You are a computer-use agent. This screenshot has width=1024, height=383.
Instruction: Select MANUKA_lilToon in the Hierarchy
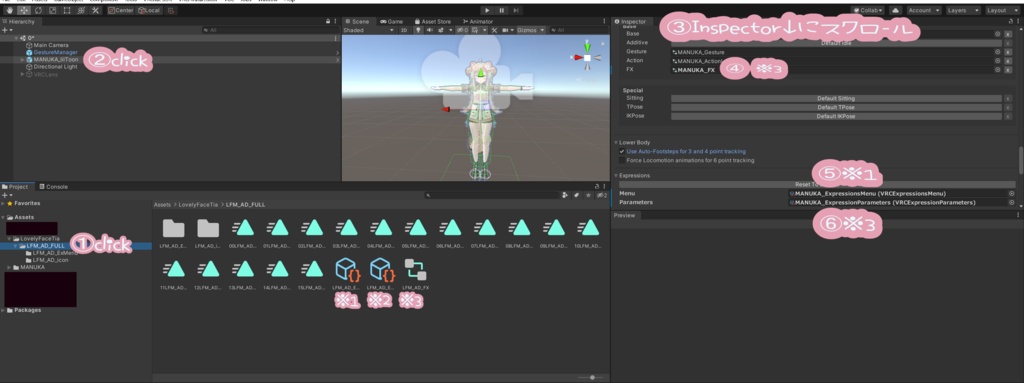point(56,59)
